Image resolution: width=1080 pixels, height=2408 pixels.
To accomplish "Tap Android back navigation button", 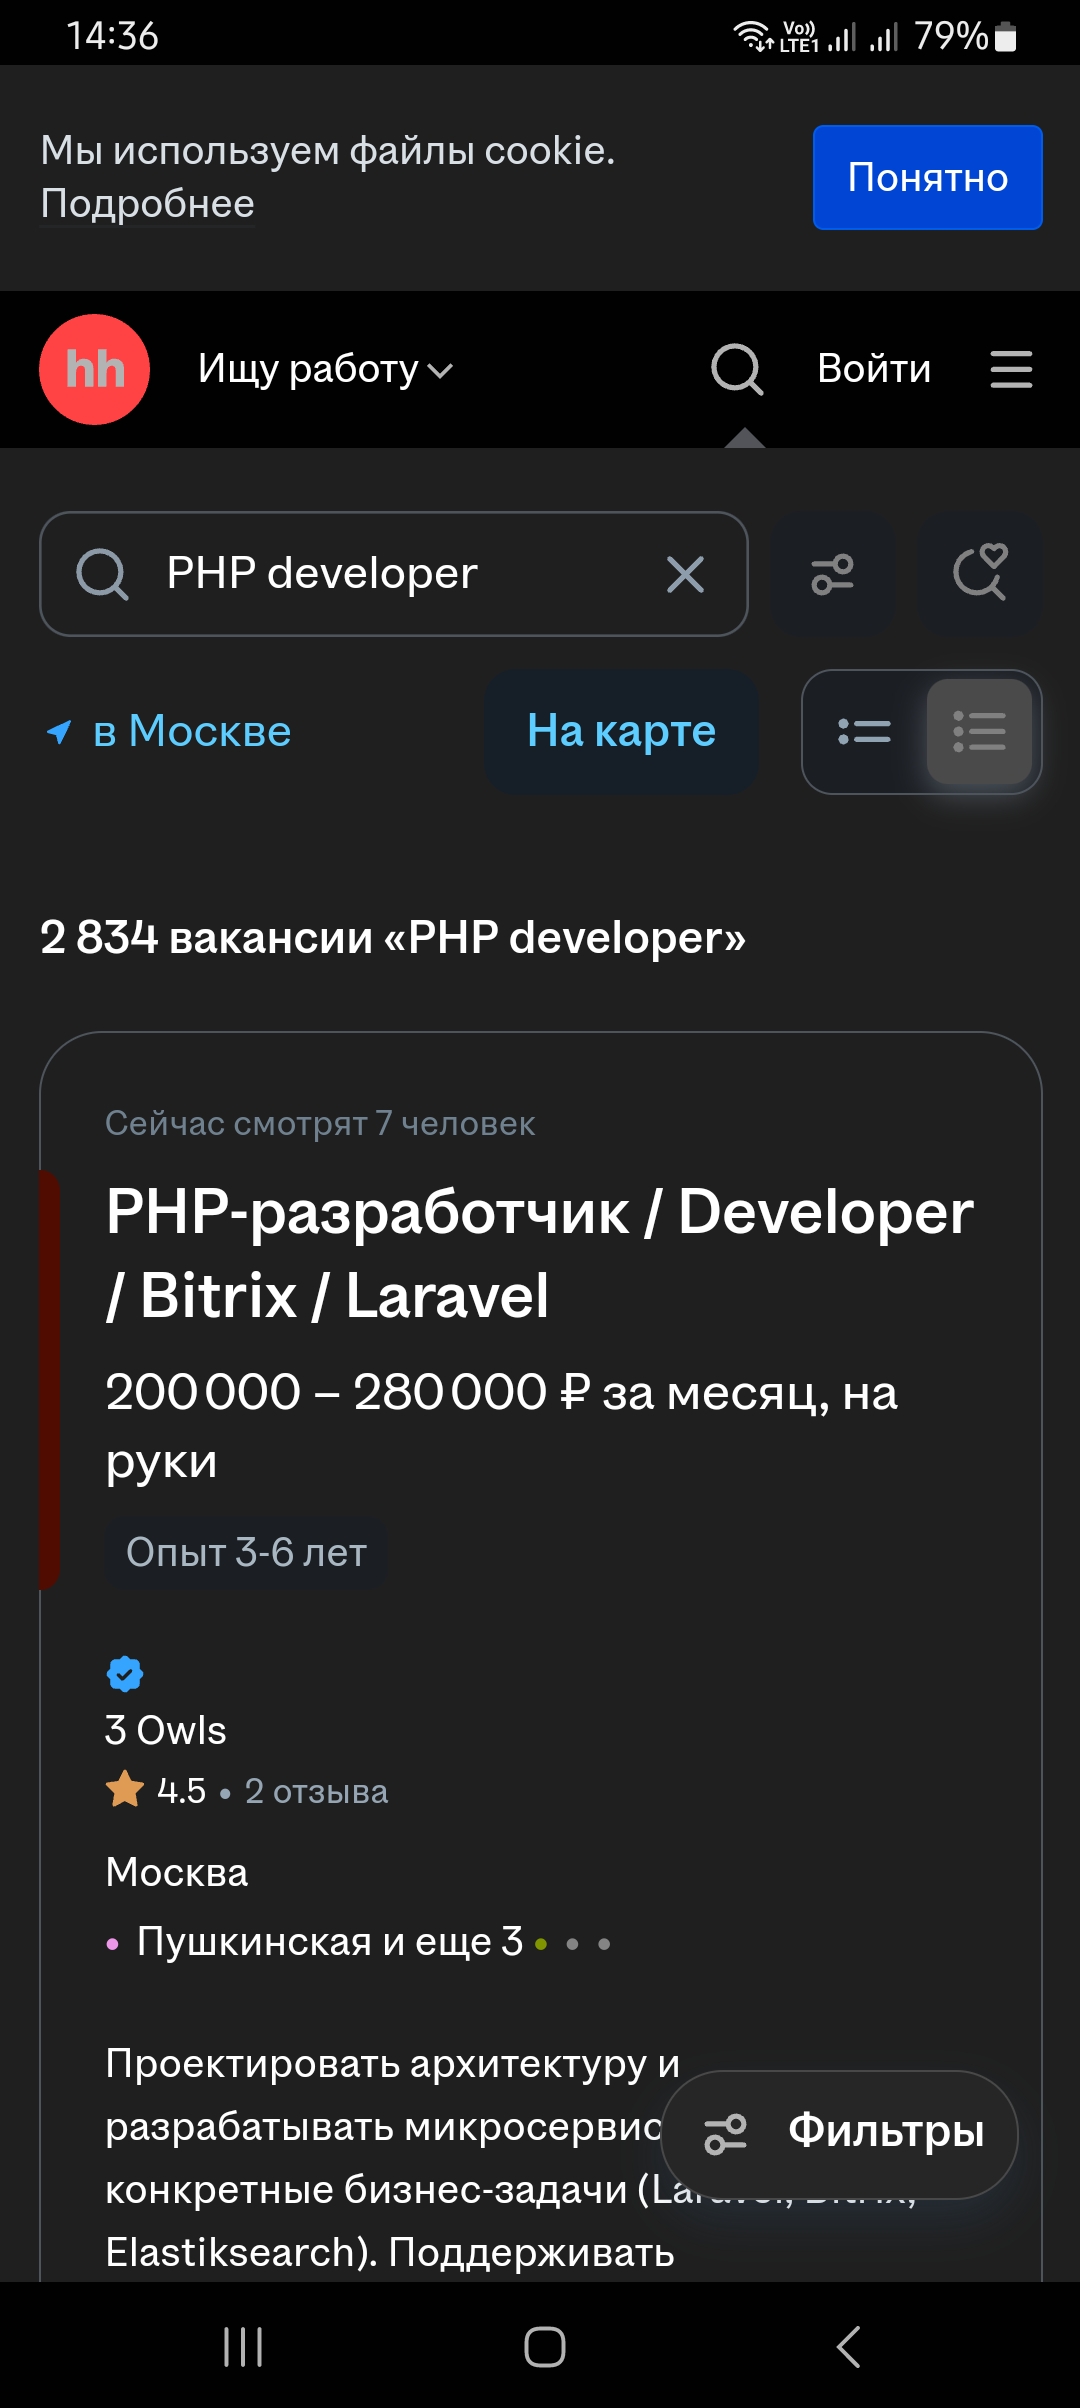I will [x=848, y=2346].
